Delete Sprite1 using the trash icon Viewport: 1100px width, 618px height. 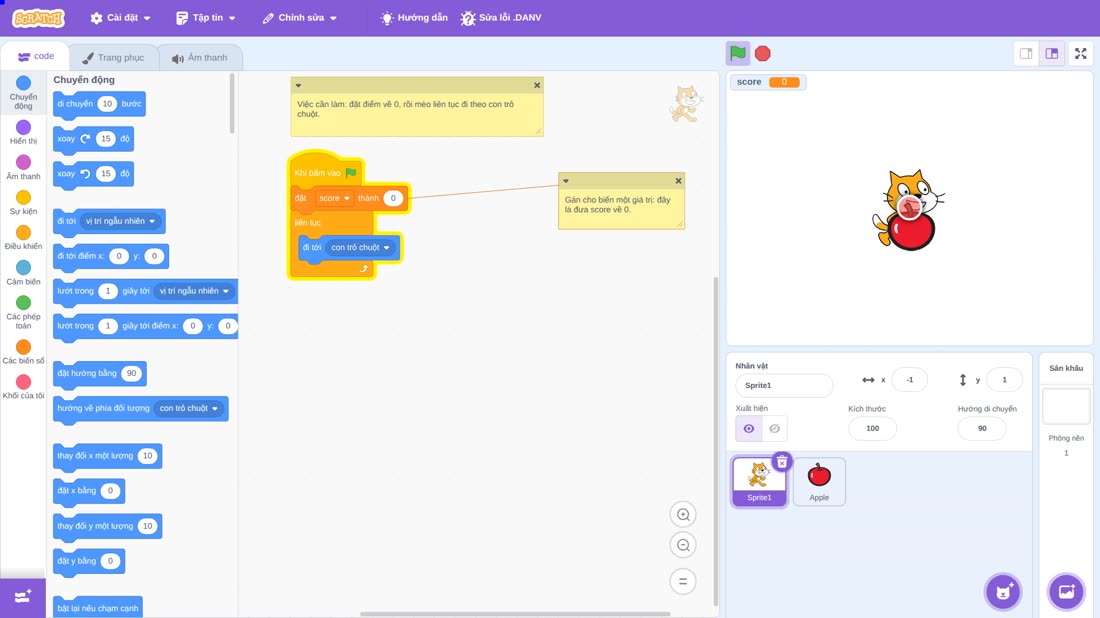tap(782, 462)
